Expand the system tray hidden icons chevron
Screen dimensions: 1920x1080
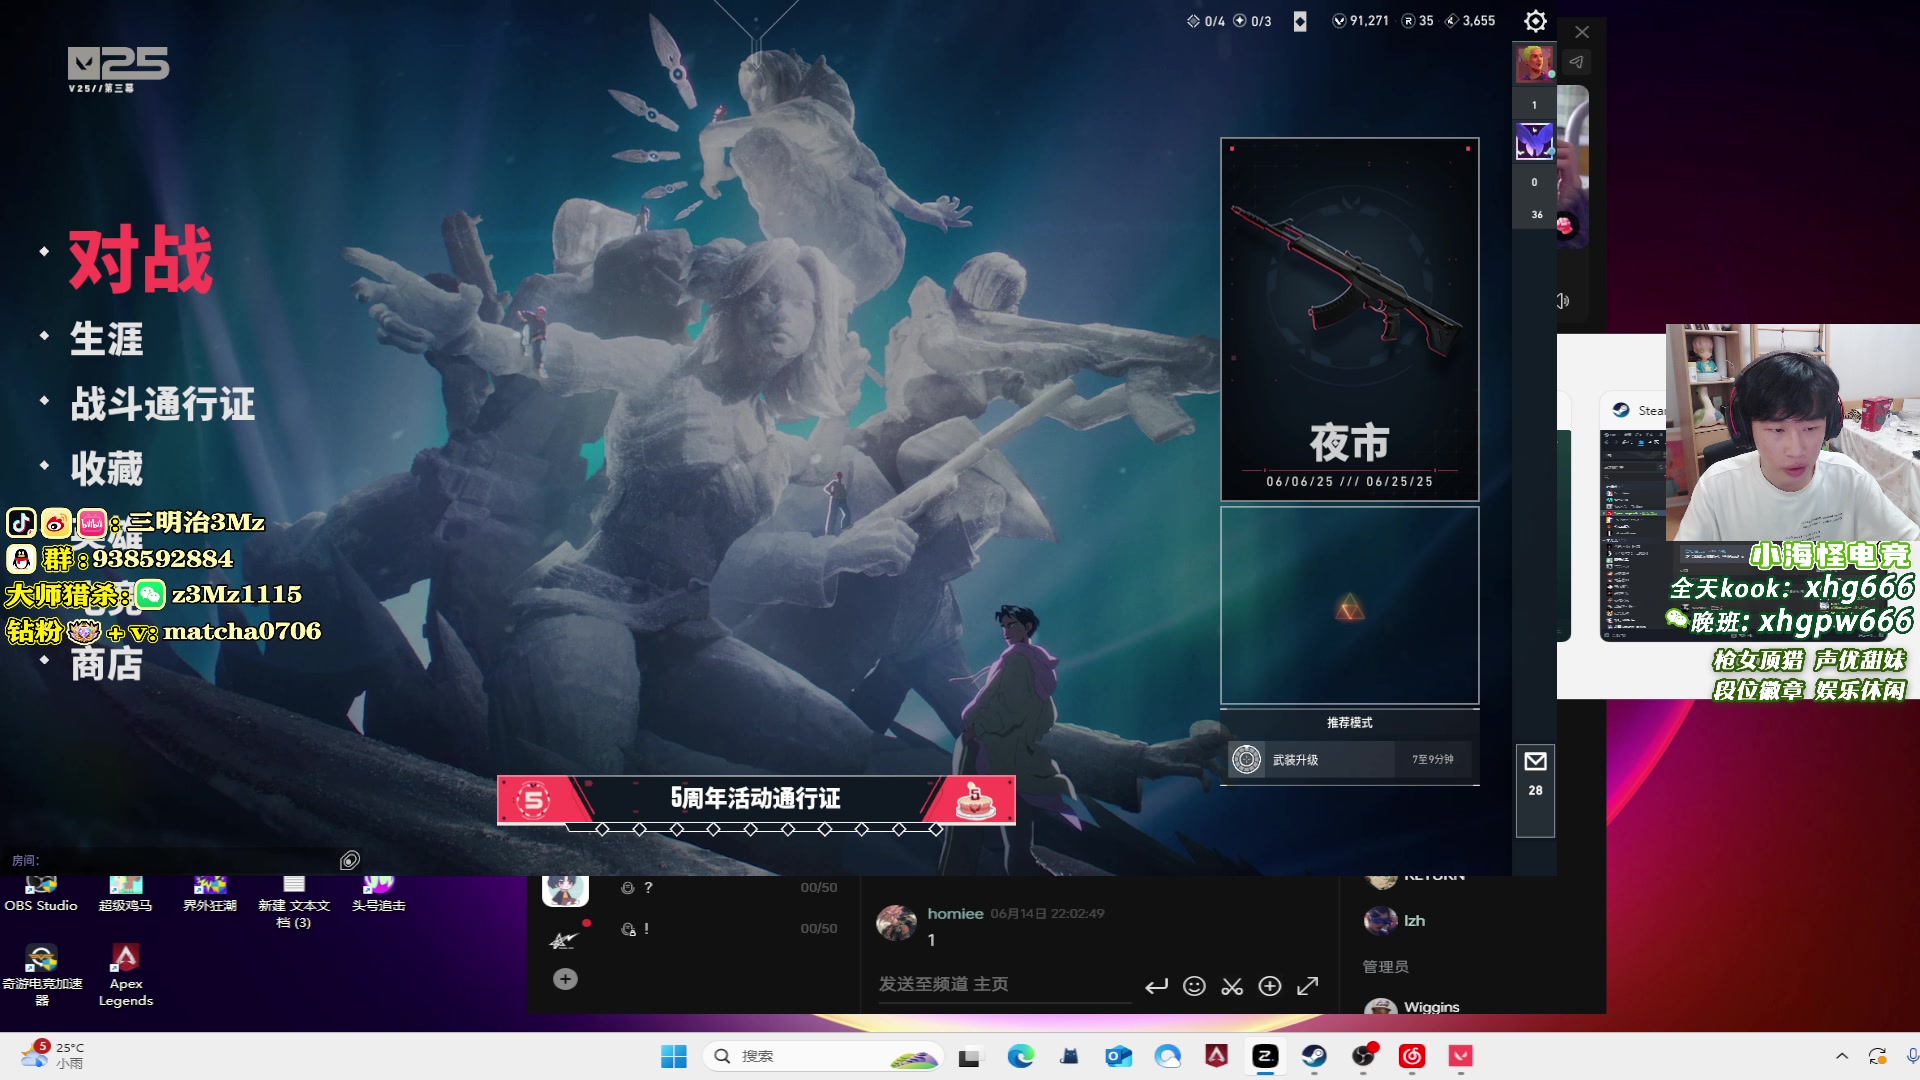1841,1056
